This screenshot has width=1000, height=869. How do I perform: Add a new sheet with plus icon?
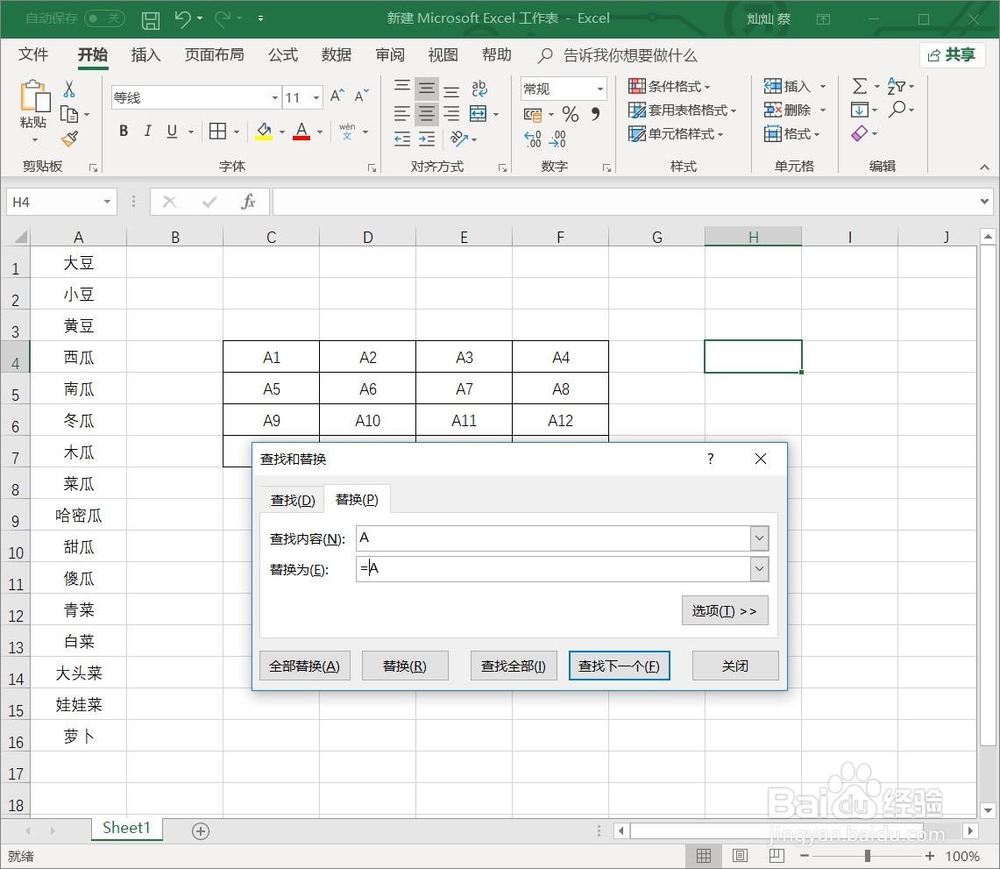(x=200, y=831)
